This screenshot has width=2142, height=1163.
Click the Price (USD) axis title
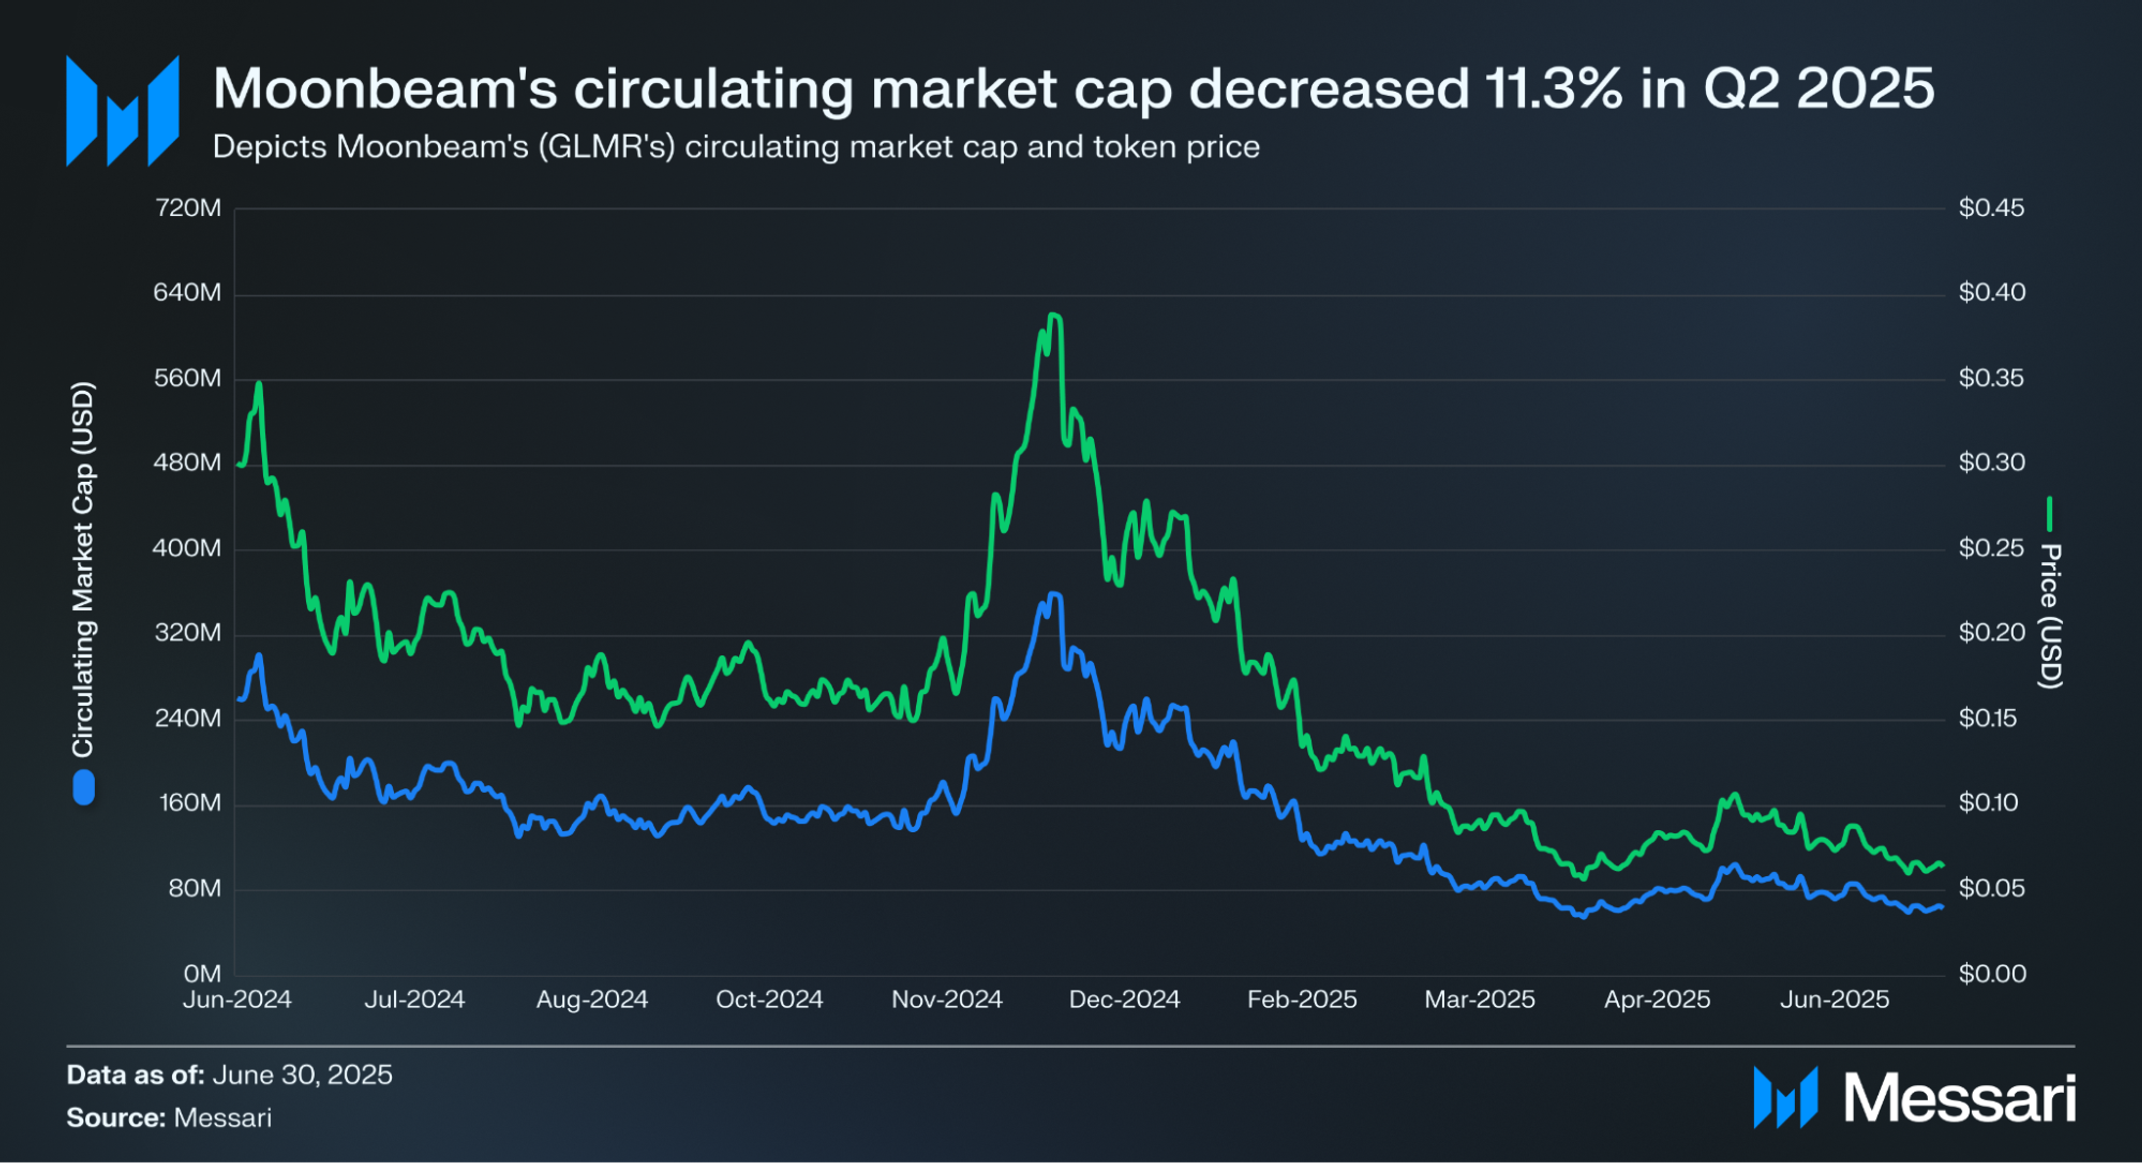click(2050, 616)
